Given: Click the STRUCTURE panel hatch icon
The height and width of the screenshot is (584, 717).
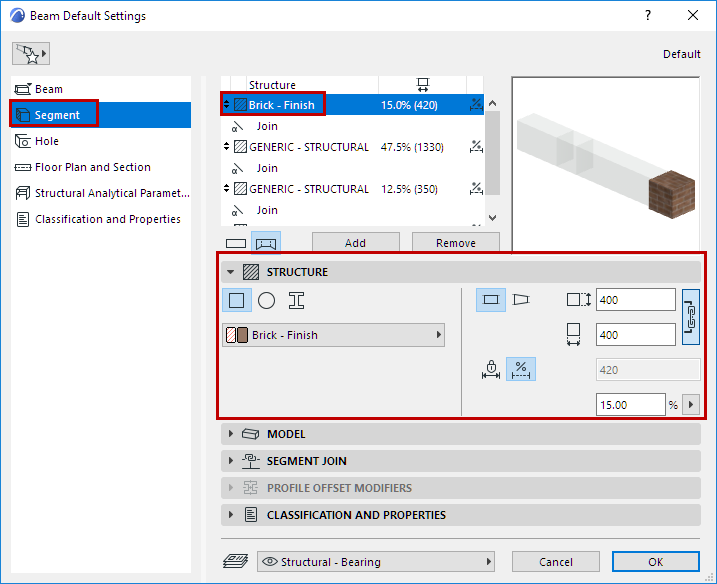Looking at the screenshot, I should point(251,272).
